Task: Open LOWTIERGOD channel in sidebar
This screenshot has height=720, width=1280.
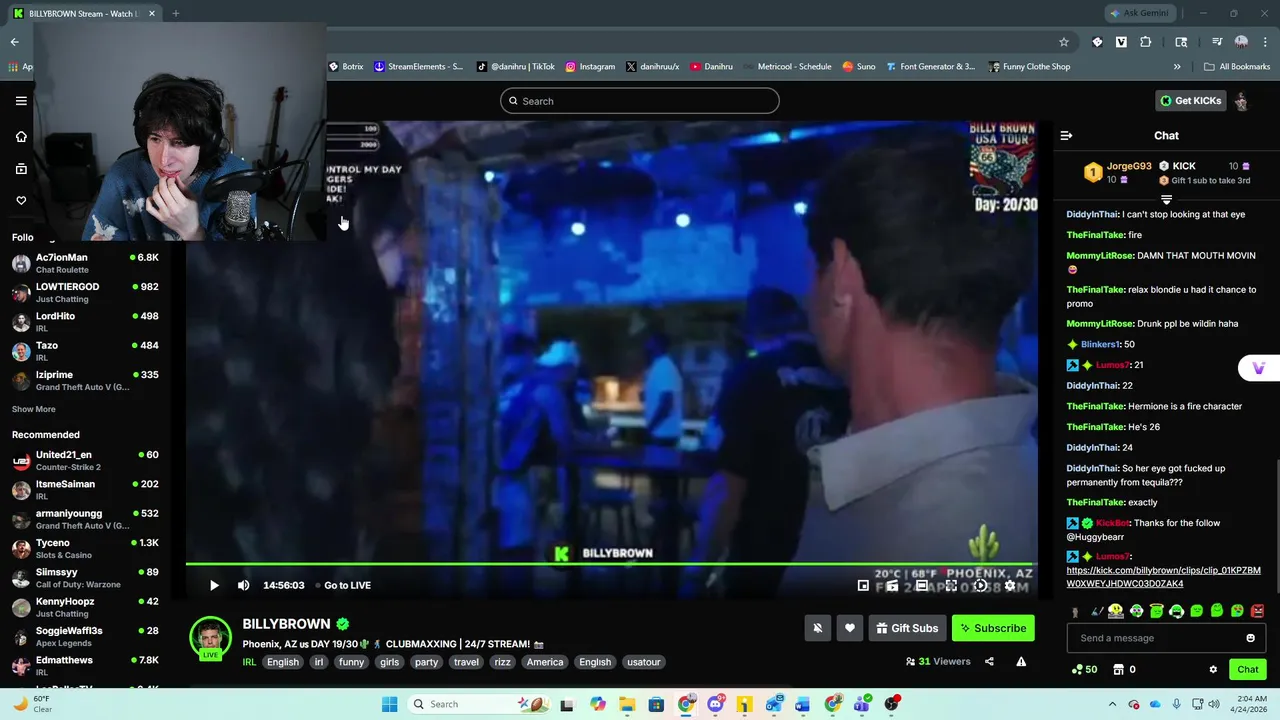Action: 85,292
